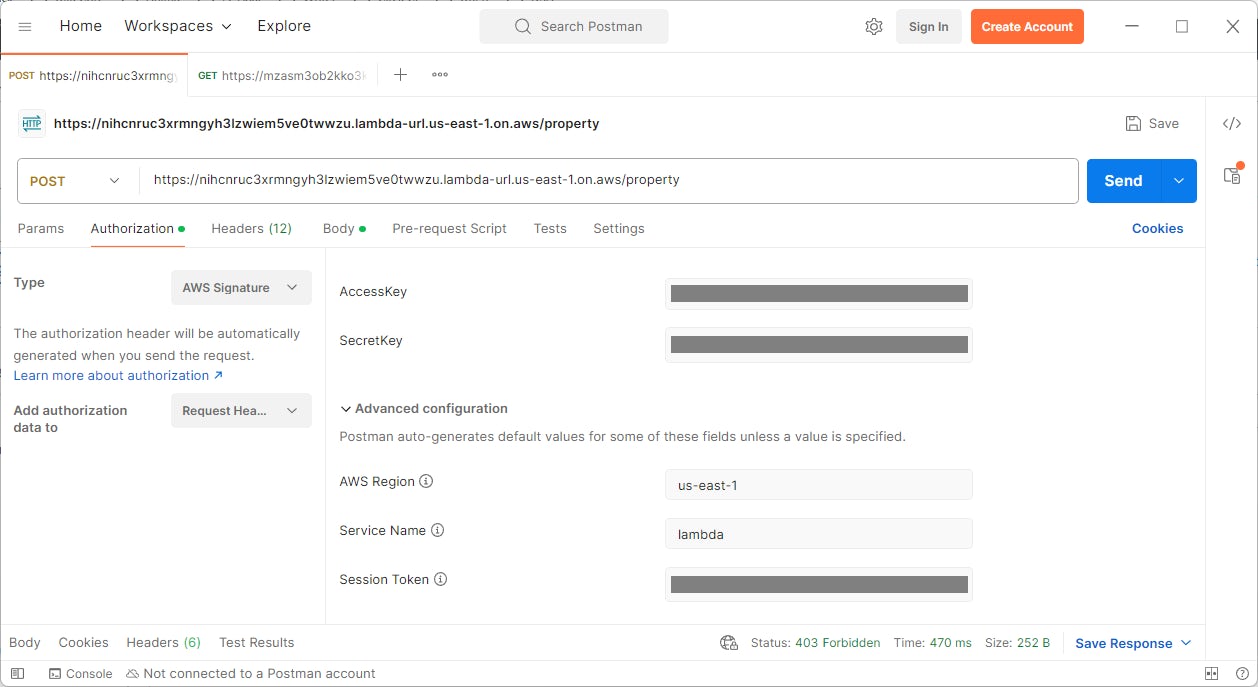Screen dimensions: 1258x687
Task: Open Postman settings gear
Action: click(874, 26)
